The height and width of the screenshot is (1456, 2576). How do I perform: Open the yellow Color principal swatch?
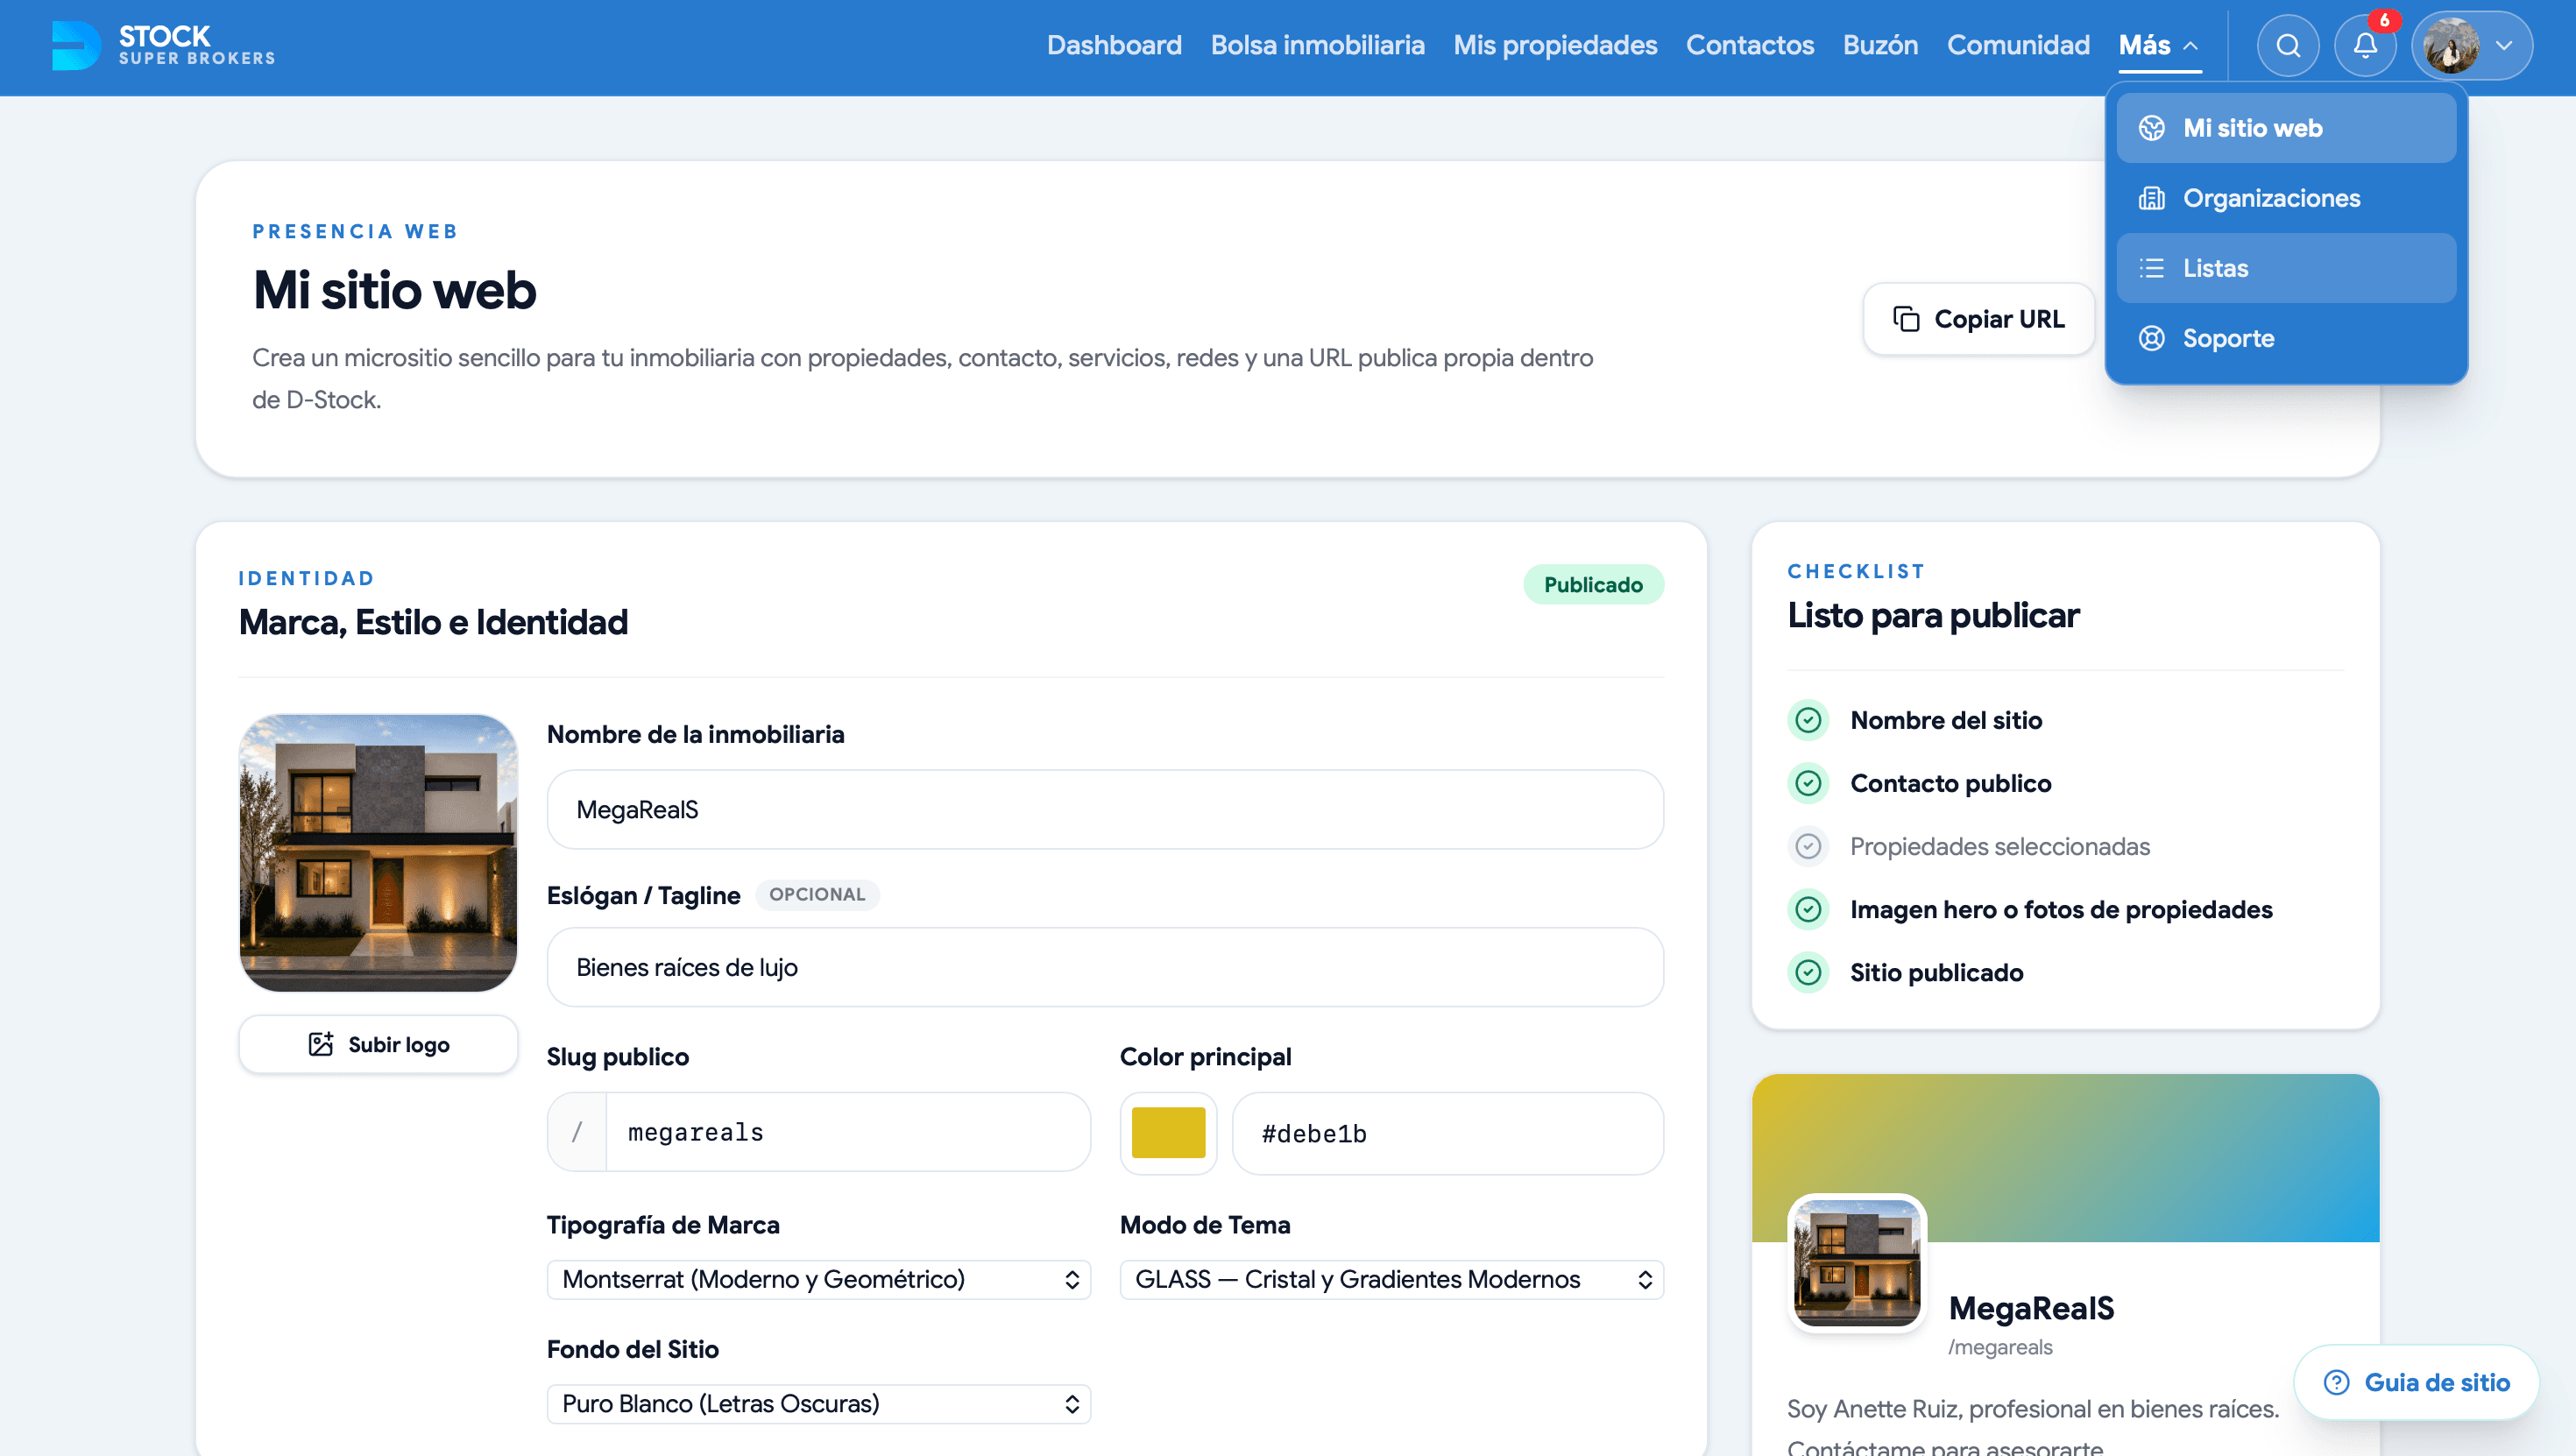pos(1168,1133)
